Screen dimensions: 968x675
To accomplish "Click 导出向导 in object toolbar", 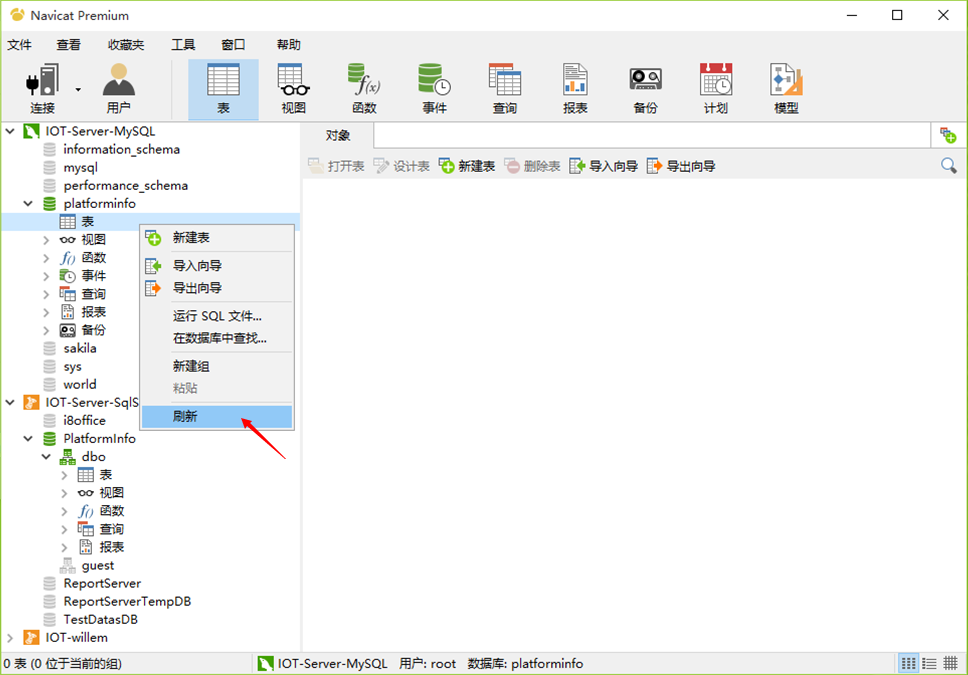I will (681, 166).
